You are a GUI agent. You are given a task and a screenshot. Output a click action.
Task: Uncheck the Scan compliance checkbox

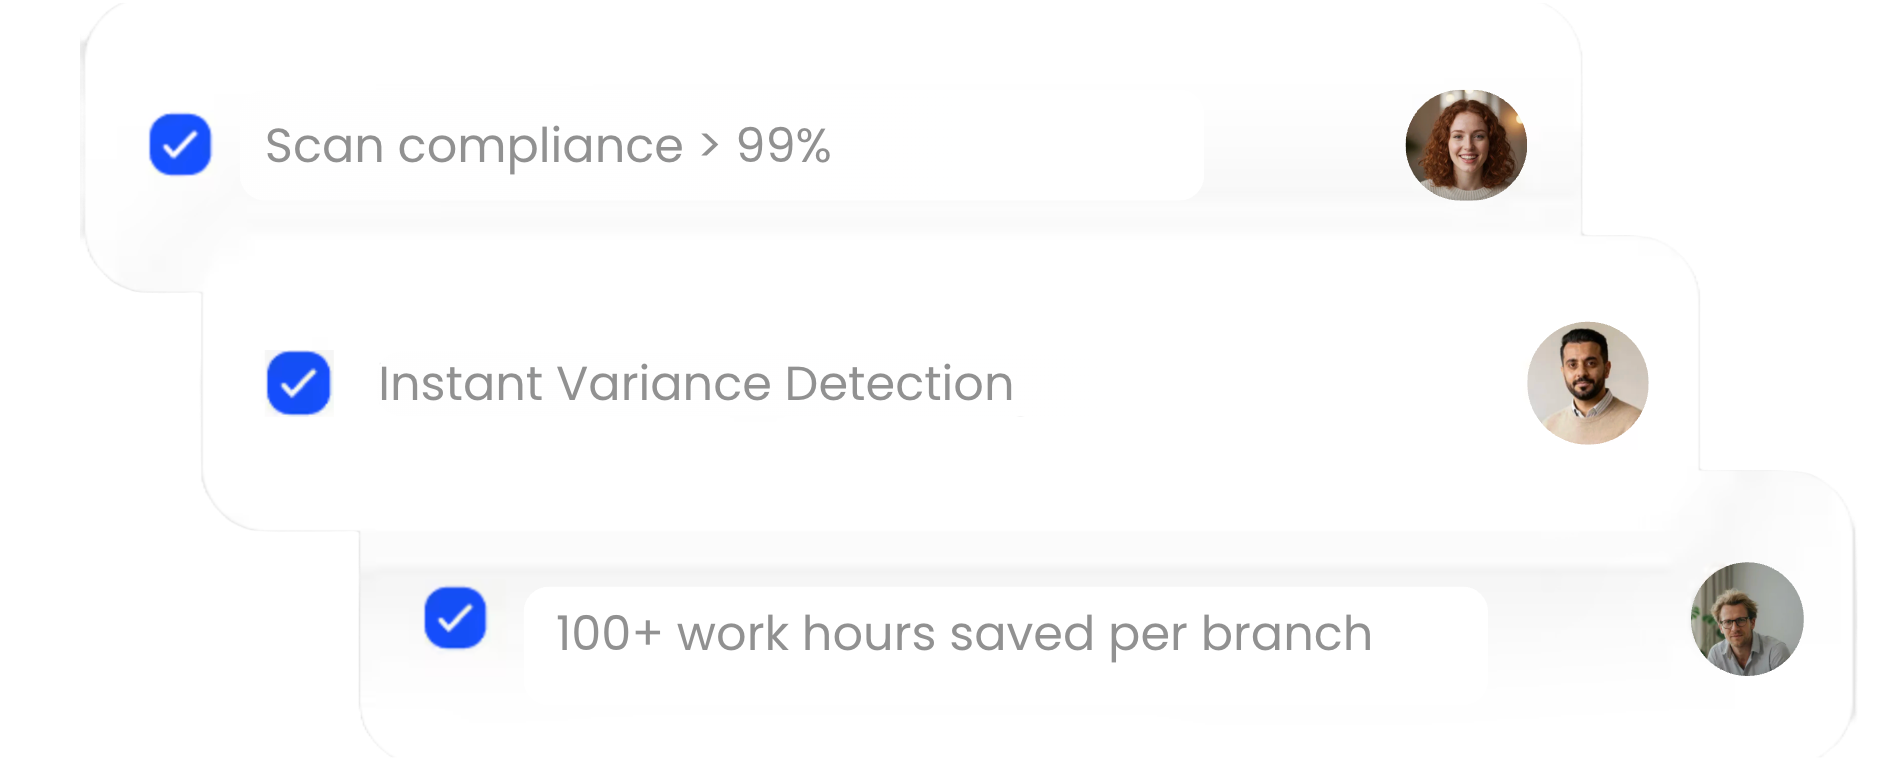pos(180,145)
